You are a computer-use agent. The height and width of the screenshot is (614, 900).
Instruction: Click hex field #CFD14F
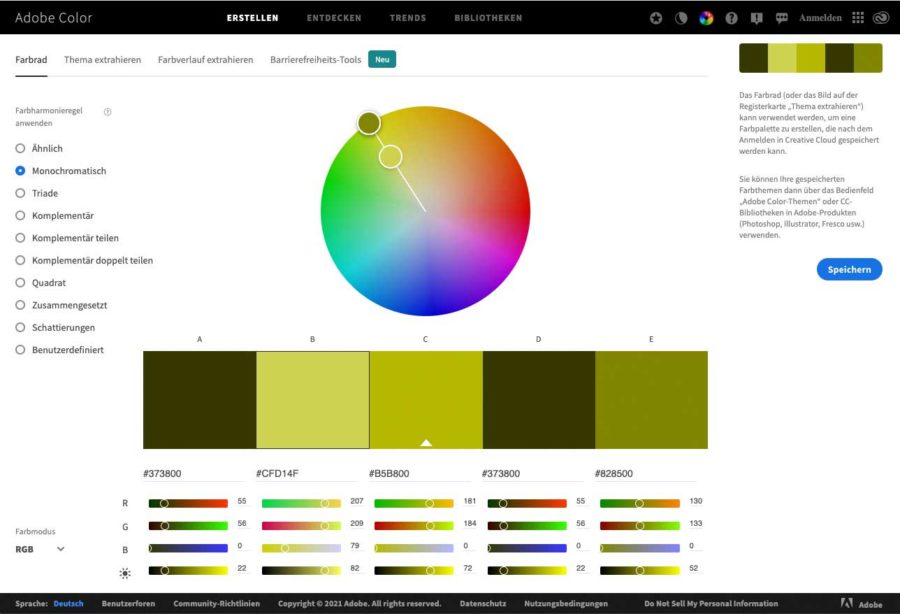pos(307,473)
